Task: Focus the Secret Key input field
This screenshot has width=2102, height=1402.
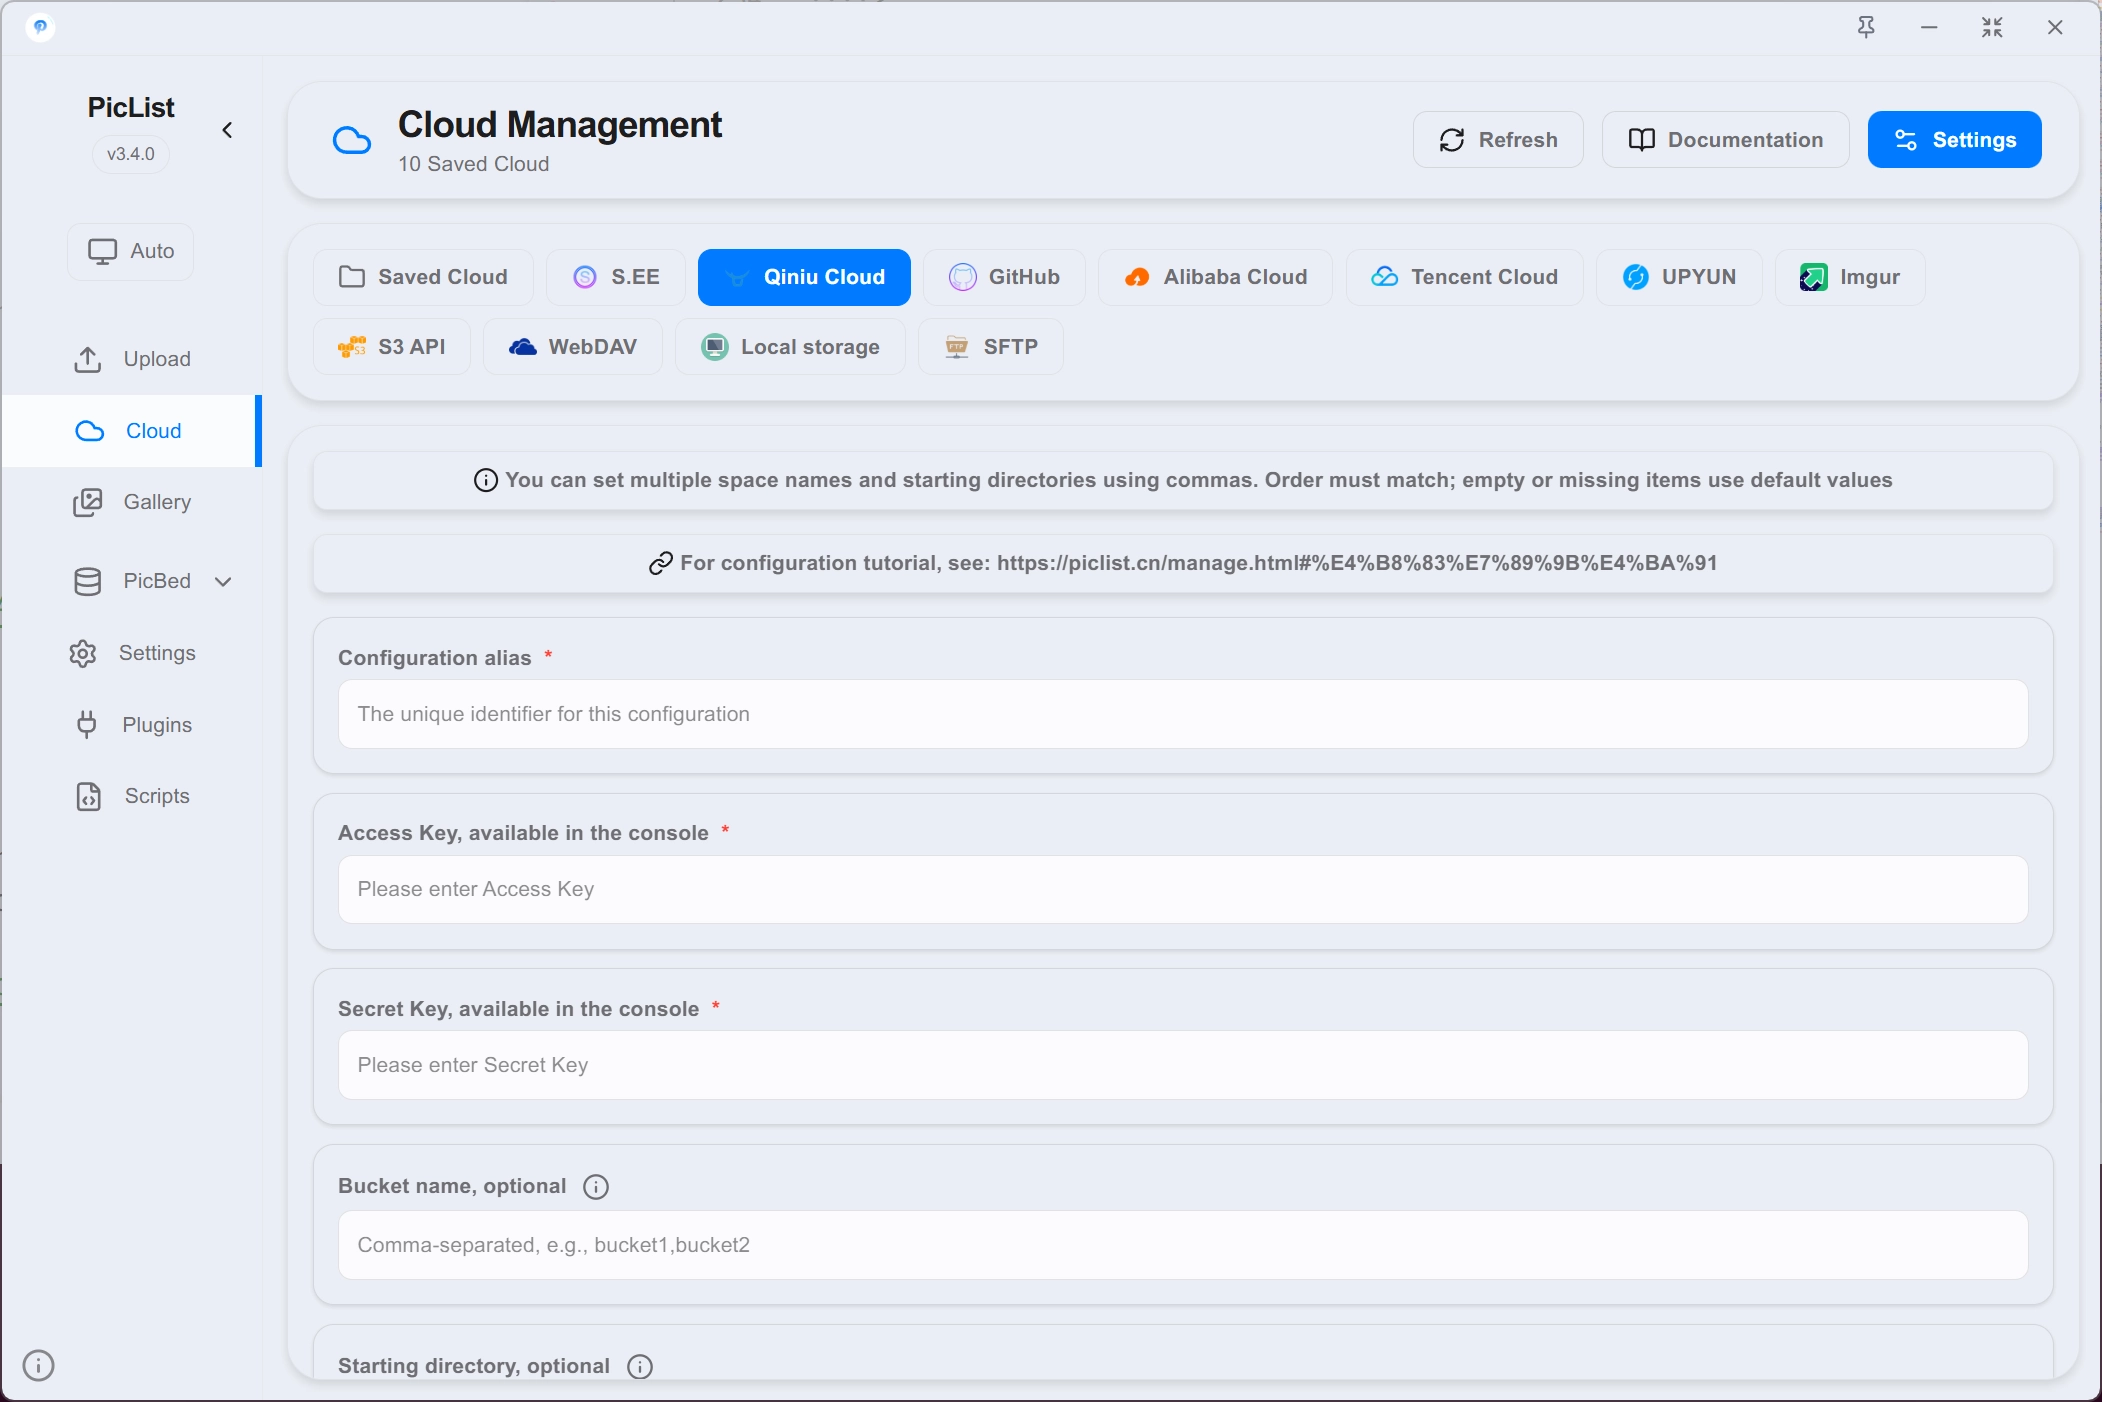Action: pos(1183,1065)
